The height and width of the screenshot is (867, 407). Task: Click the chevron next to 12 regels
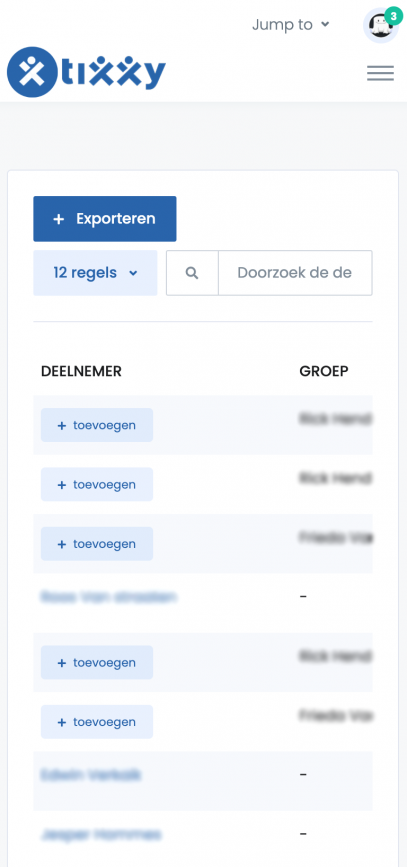point(133,273)
